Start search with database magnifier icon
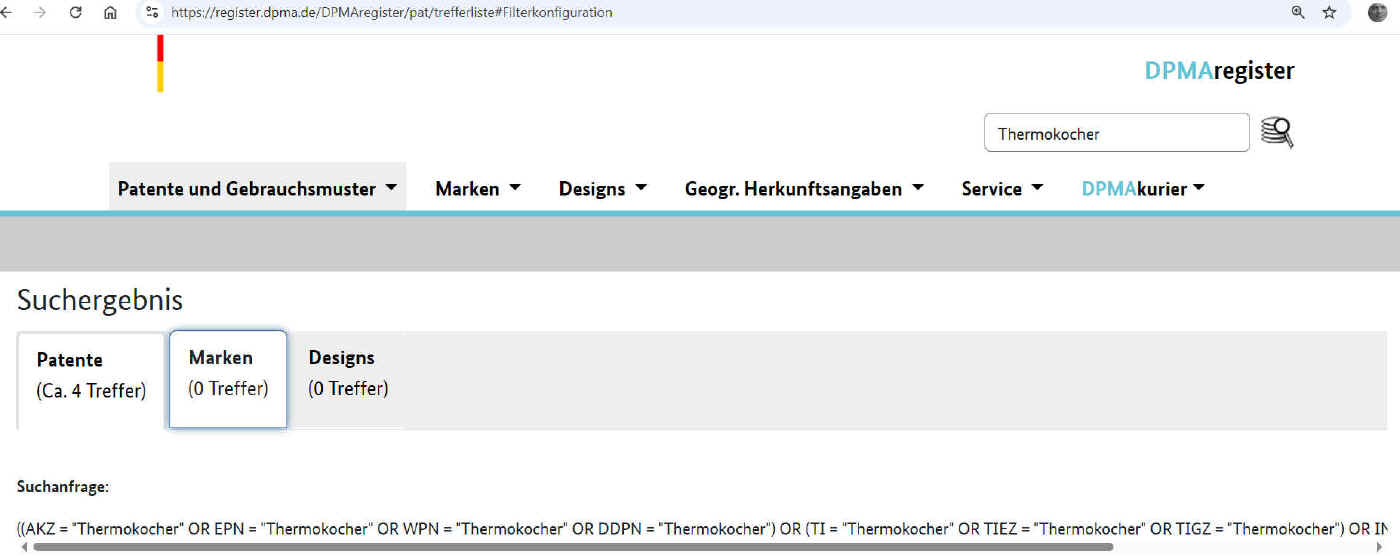Screen dimensions: 1400x556 1277,132
